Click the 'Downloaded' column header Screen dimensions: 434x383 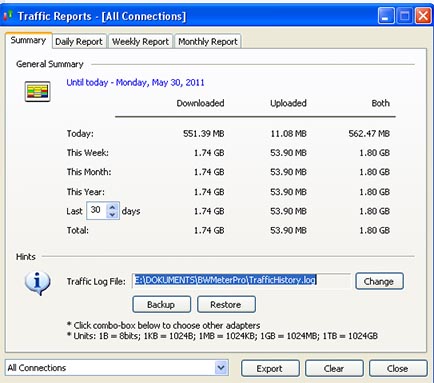click(x=200, y=103)
